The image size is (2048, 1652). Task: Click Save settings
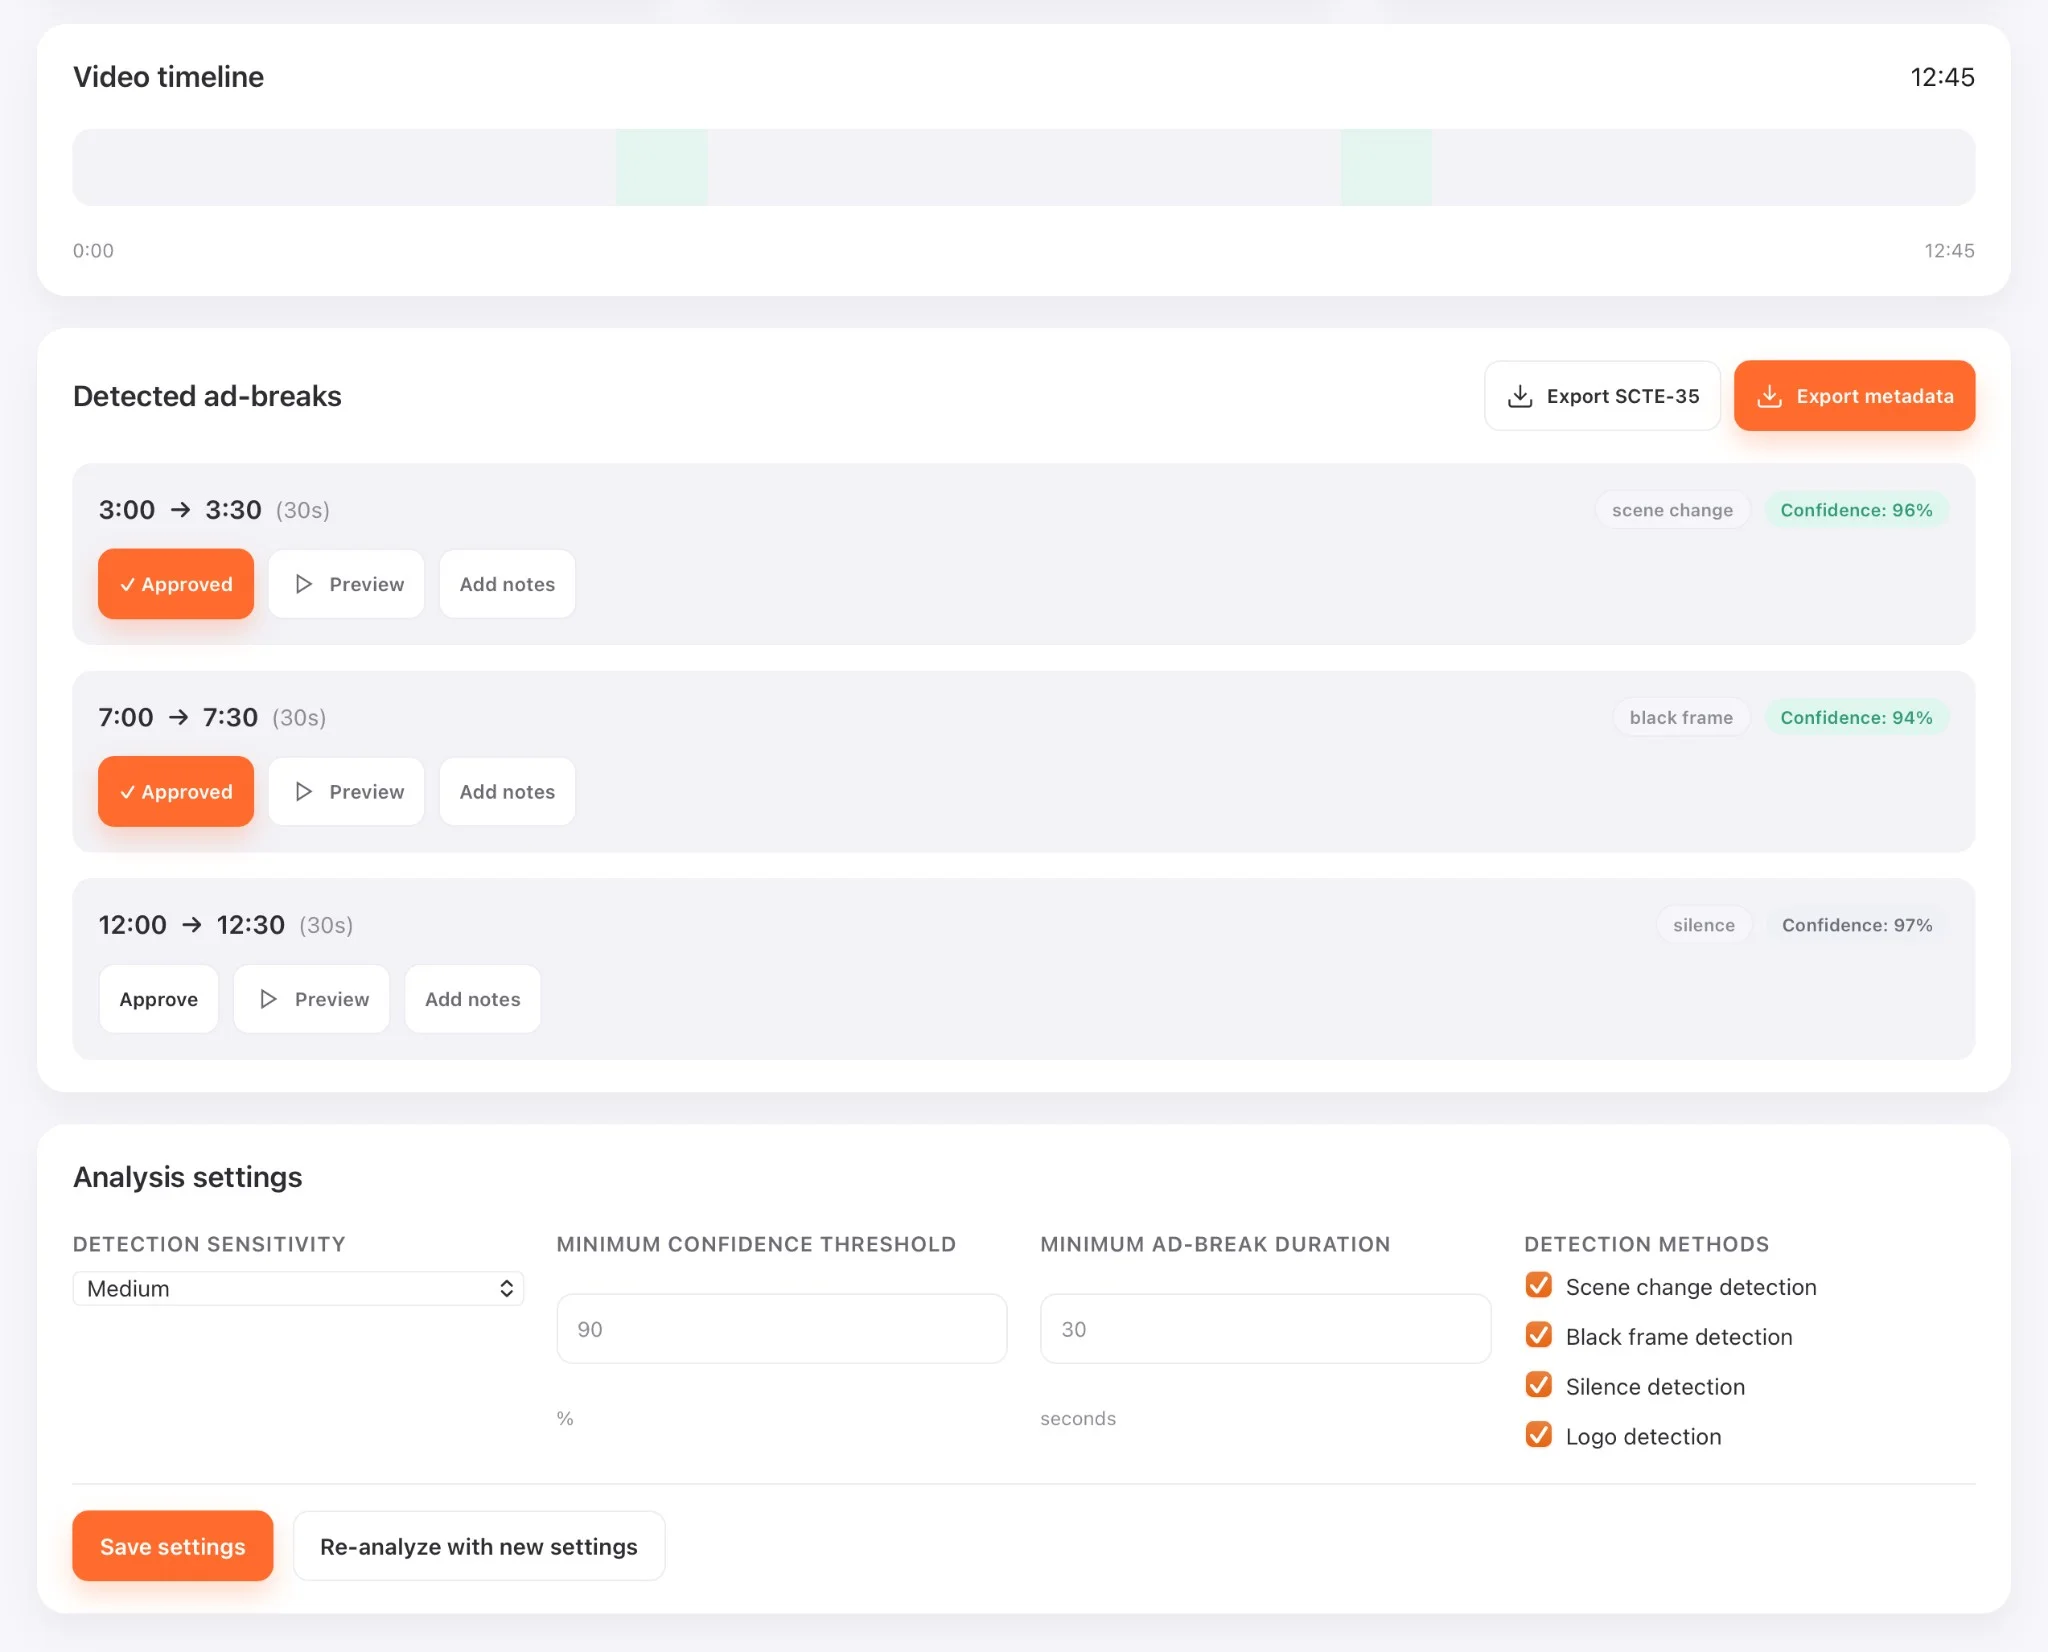pos(172,1546)
